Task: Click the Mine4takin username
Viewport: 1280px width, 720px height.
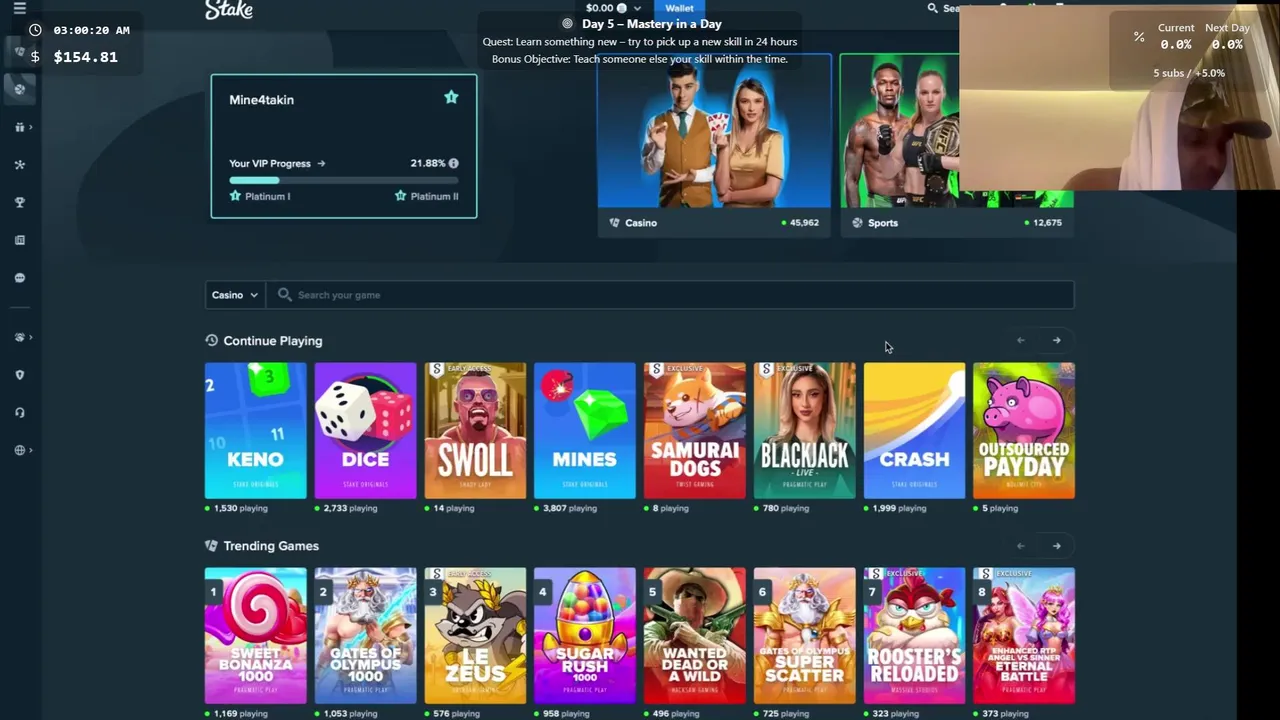Action: point(261,100)
